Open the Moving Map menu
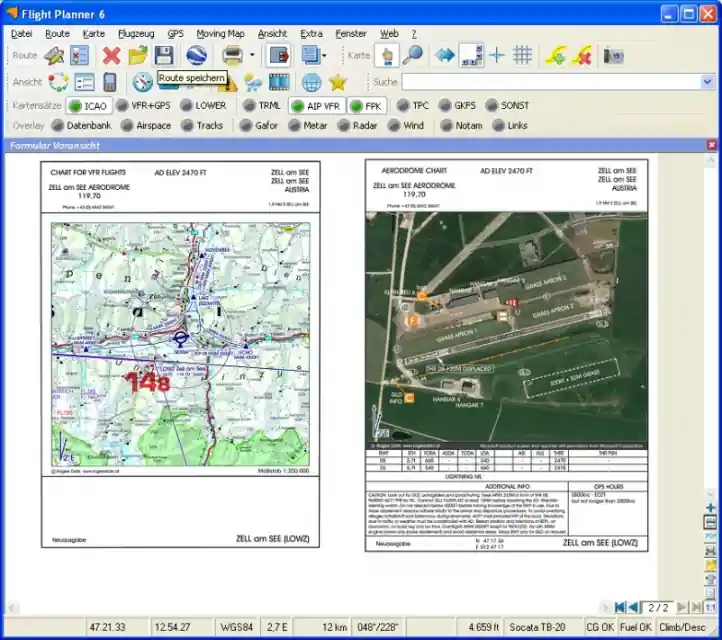The height and width of the screenshot is (640, 722). point(220,34)
